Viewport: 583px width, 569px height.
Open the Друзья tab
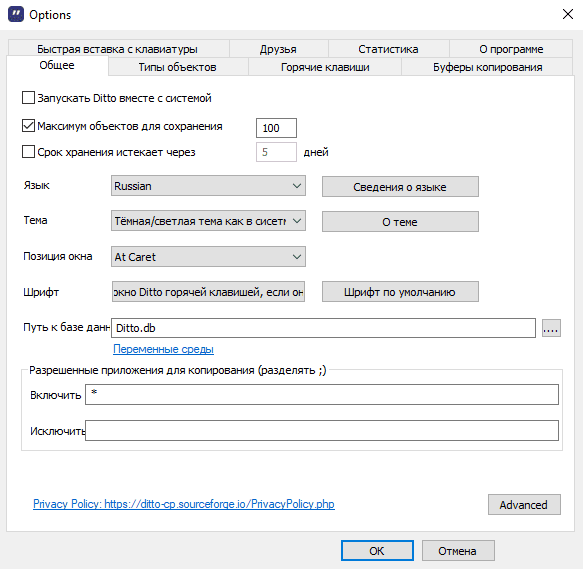coord(278,49)
